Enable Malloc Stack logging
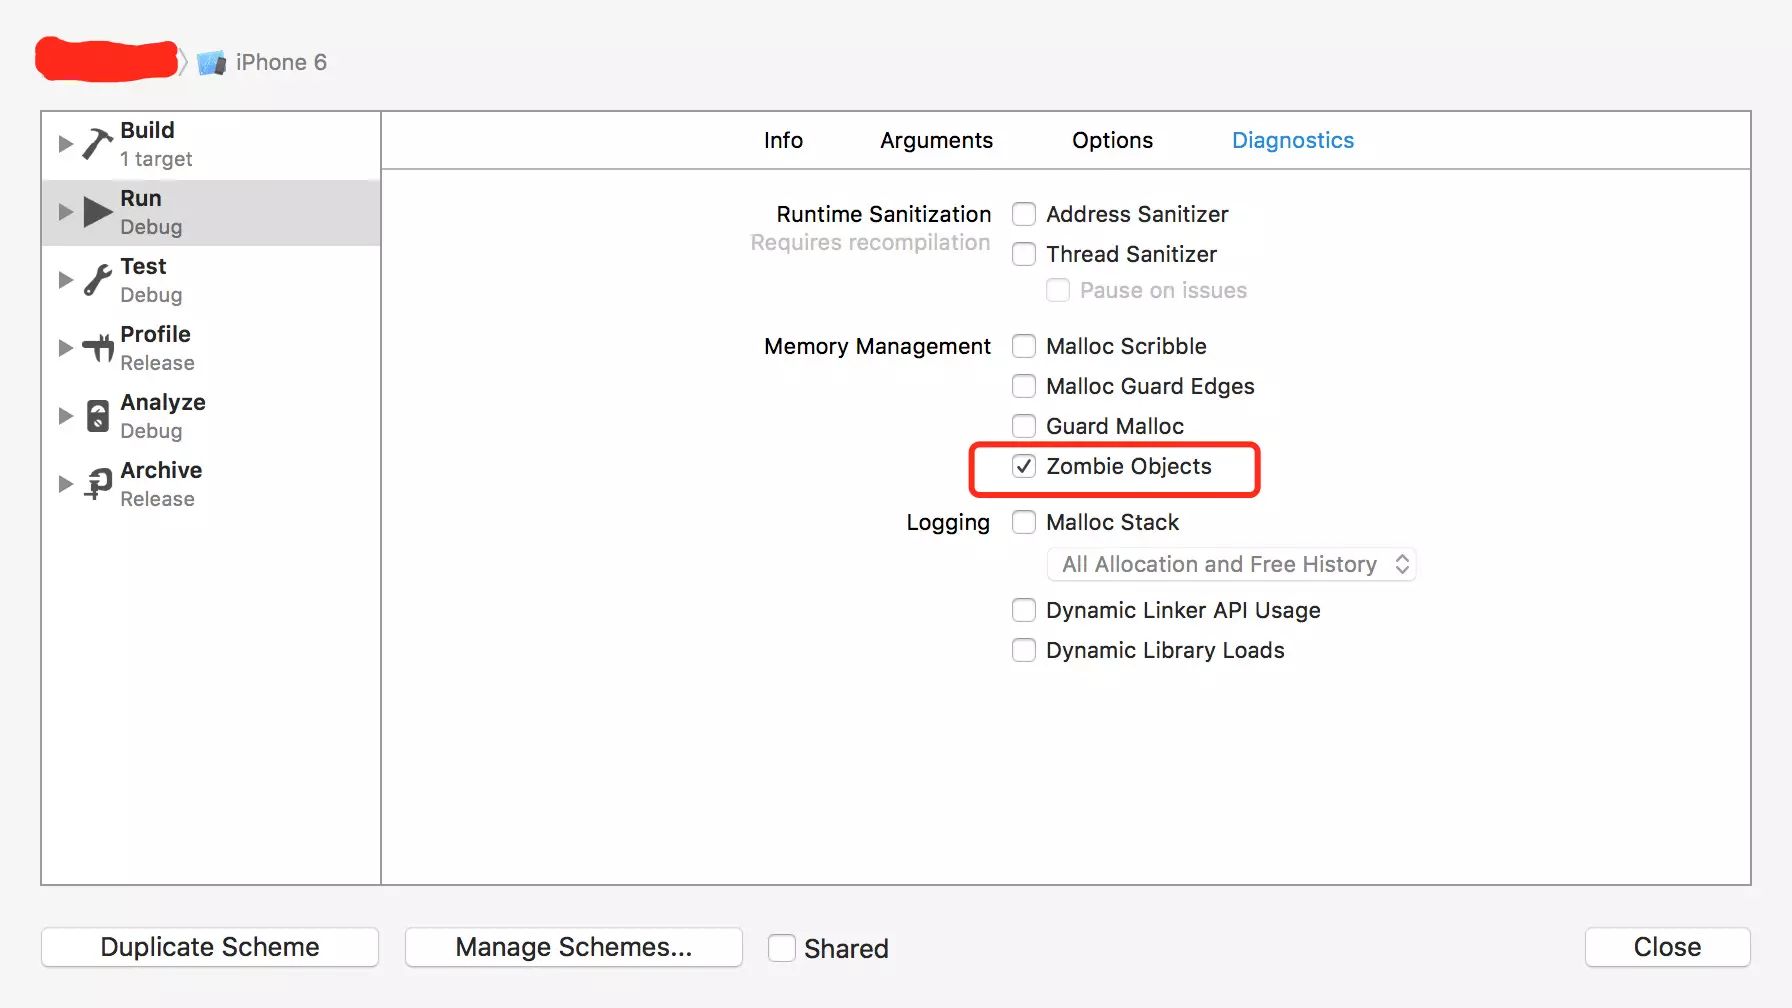Viewport: 1792px width, 1008px height. [x=1024, y=522]
